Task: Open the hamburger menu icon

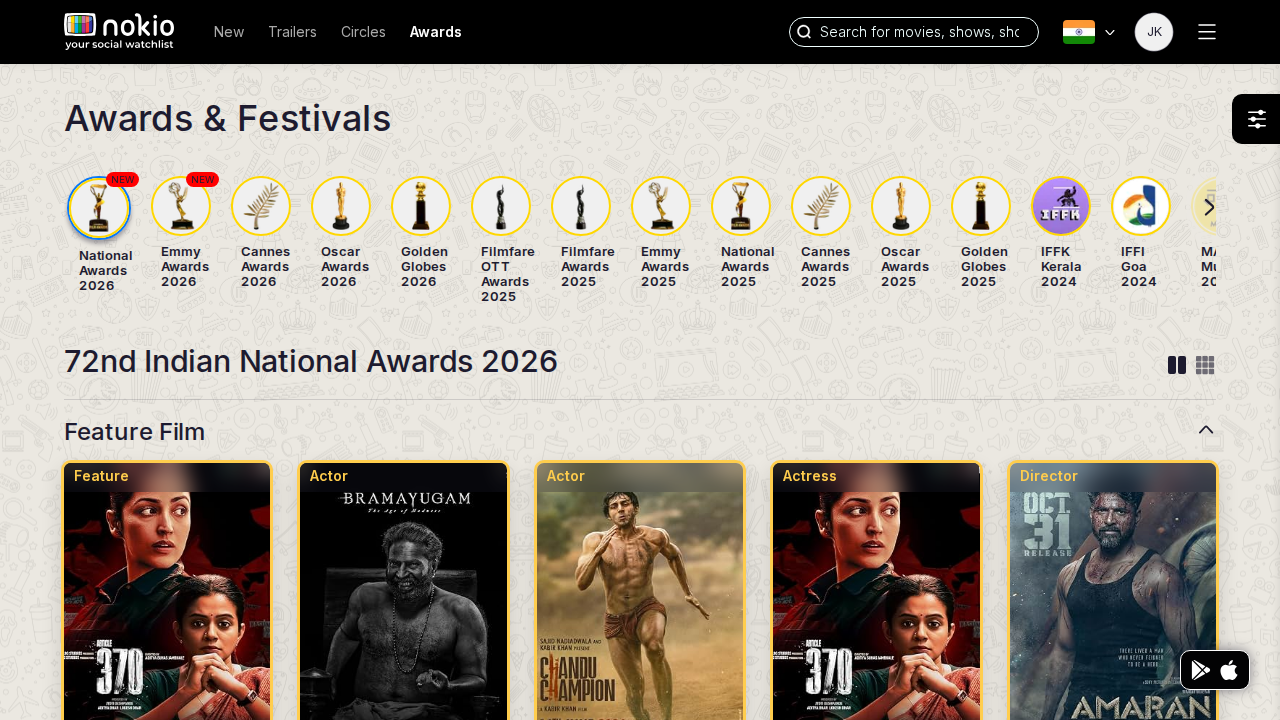Action: pyautogui.click(x=1207, y=32)
